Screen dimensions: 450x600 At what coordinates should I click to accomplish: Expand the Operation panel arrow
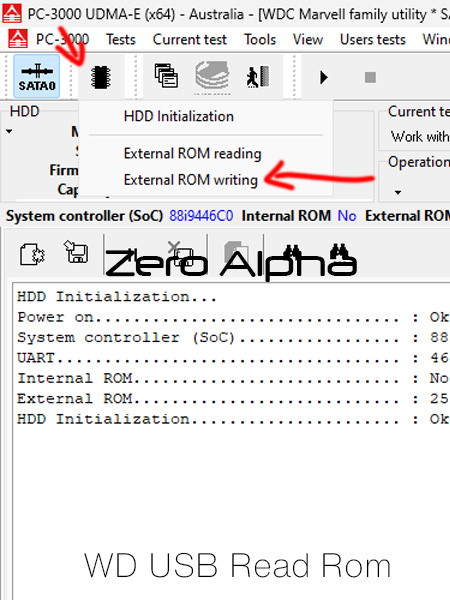(398, 192)
